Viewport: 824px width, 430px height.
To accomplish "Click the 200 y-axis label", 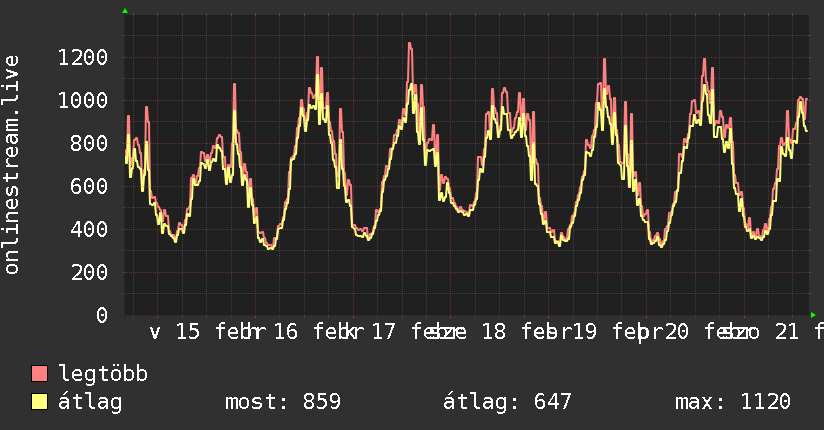I will (89, 272).
